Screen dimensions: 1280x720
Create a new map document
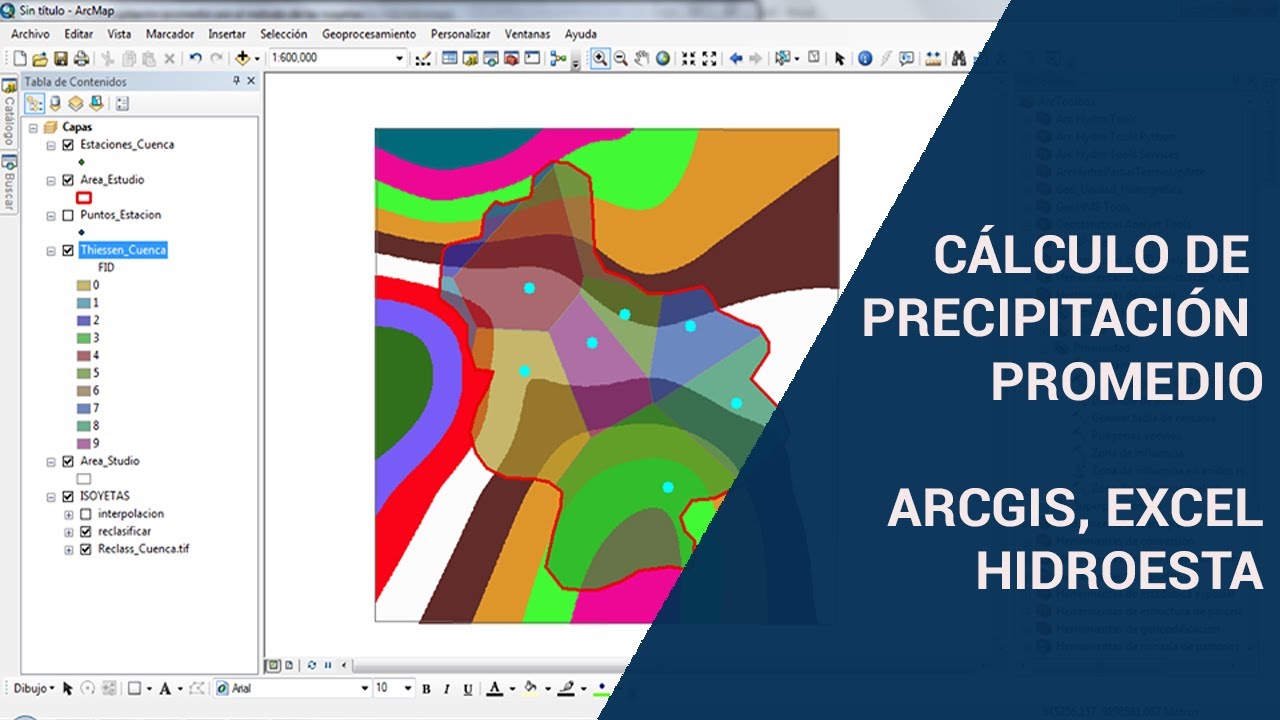20,59
